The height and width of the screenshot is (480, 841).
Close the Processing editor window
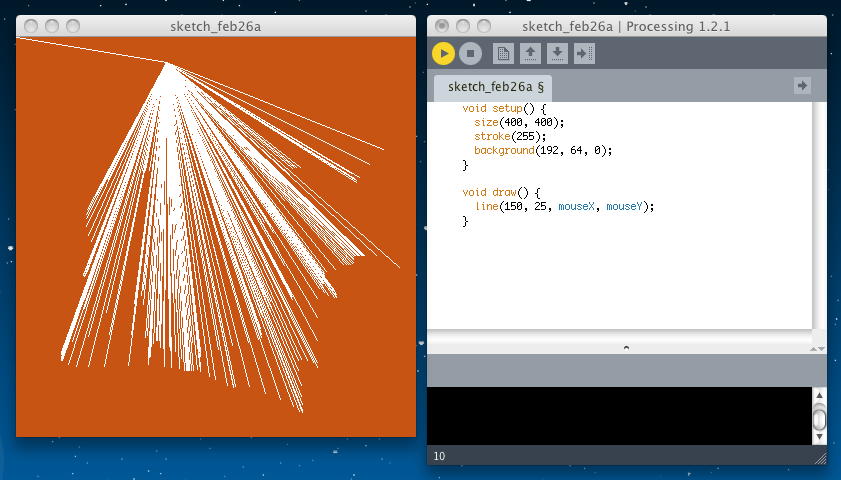tap(442, 26)
